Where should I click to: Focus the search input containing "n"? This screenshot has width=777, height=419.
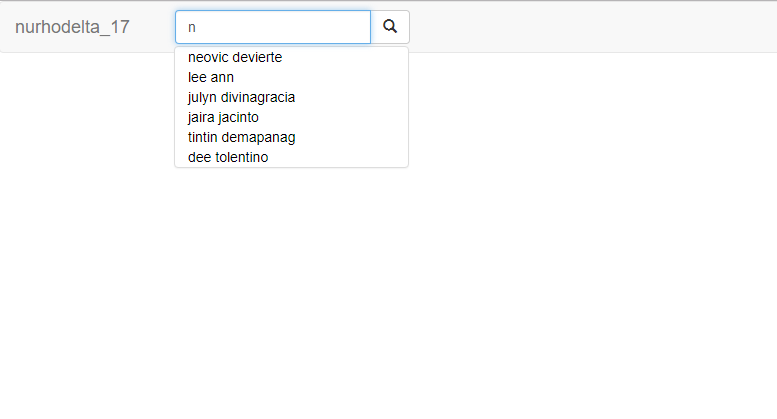[273, 27]
